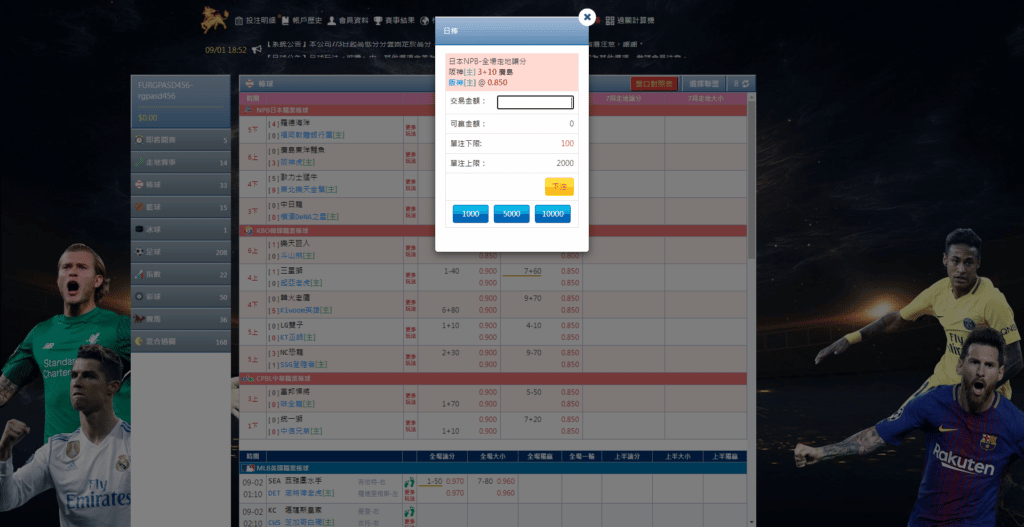Close the bet slip dialog

click(x=587, y=18)
